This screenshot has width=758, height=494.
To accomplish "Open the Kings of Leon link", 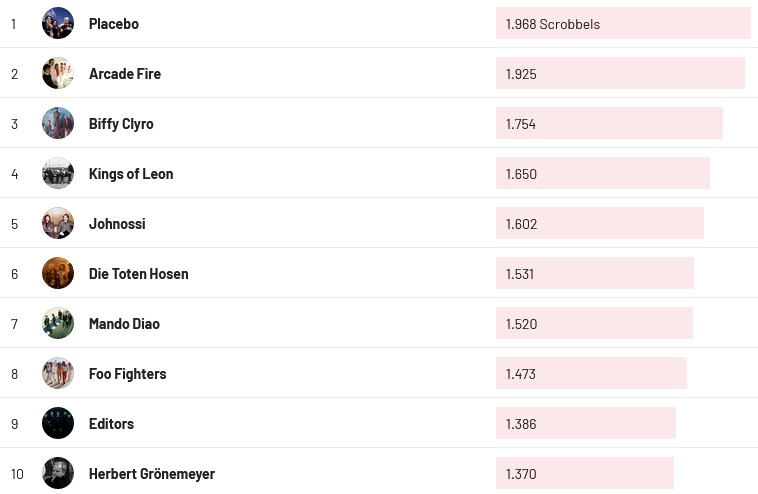I will coord(131,173).
